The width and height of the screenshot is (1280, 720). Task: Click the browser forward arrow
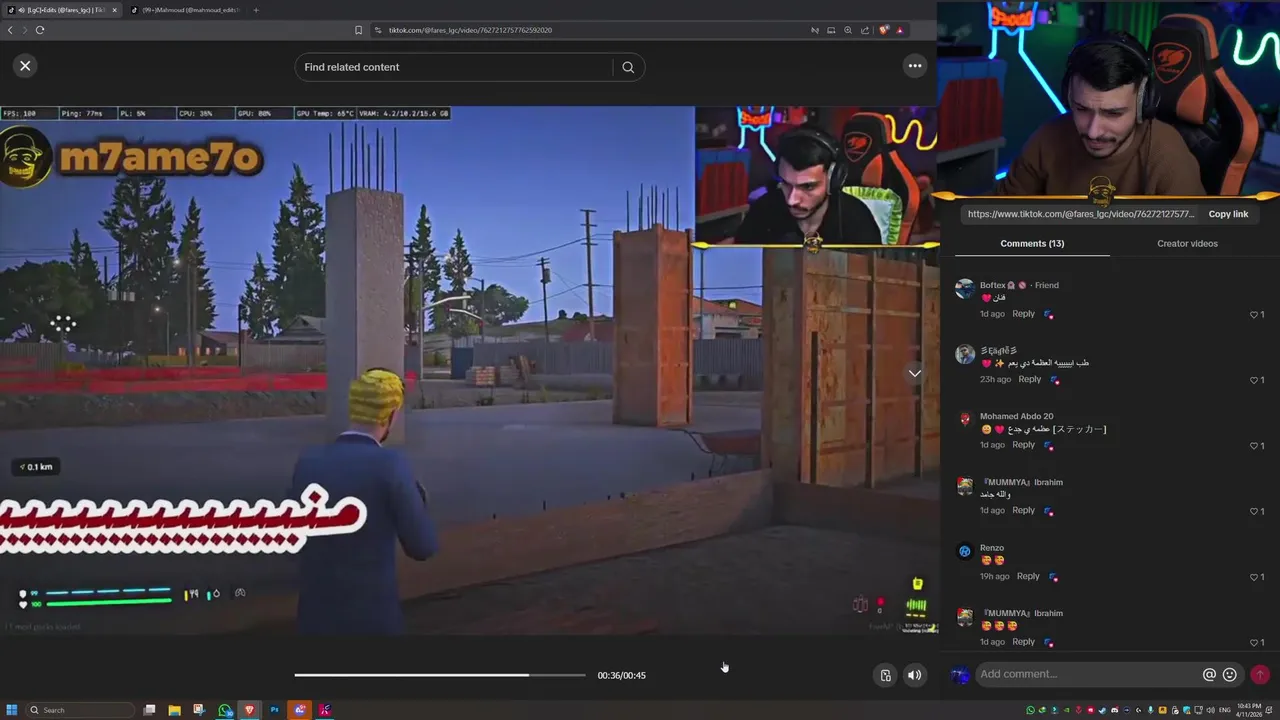point(25,30)
